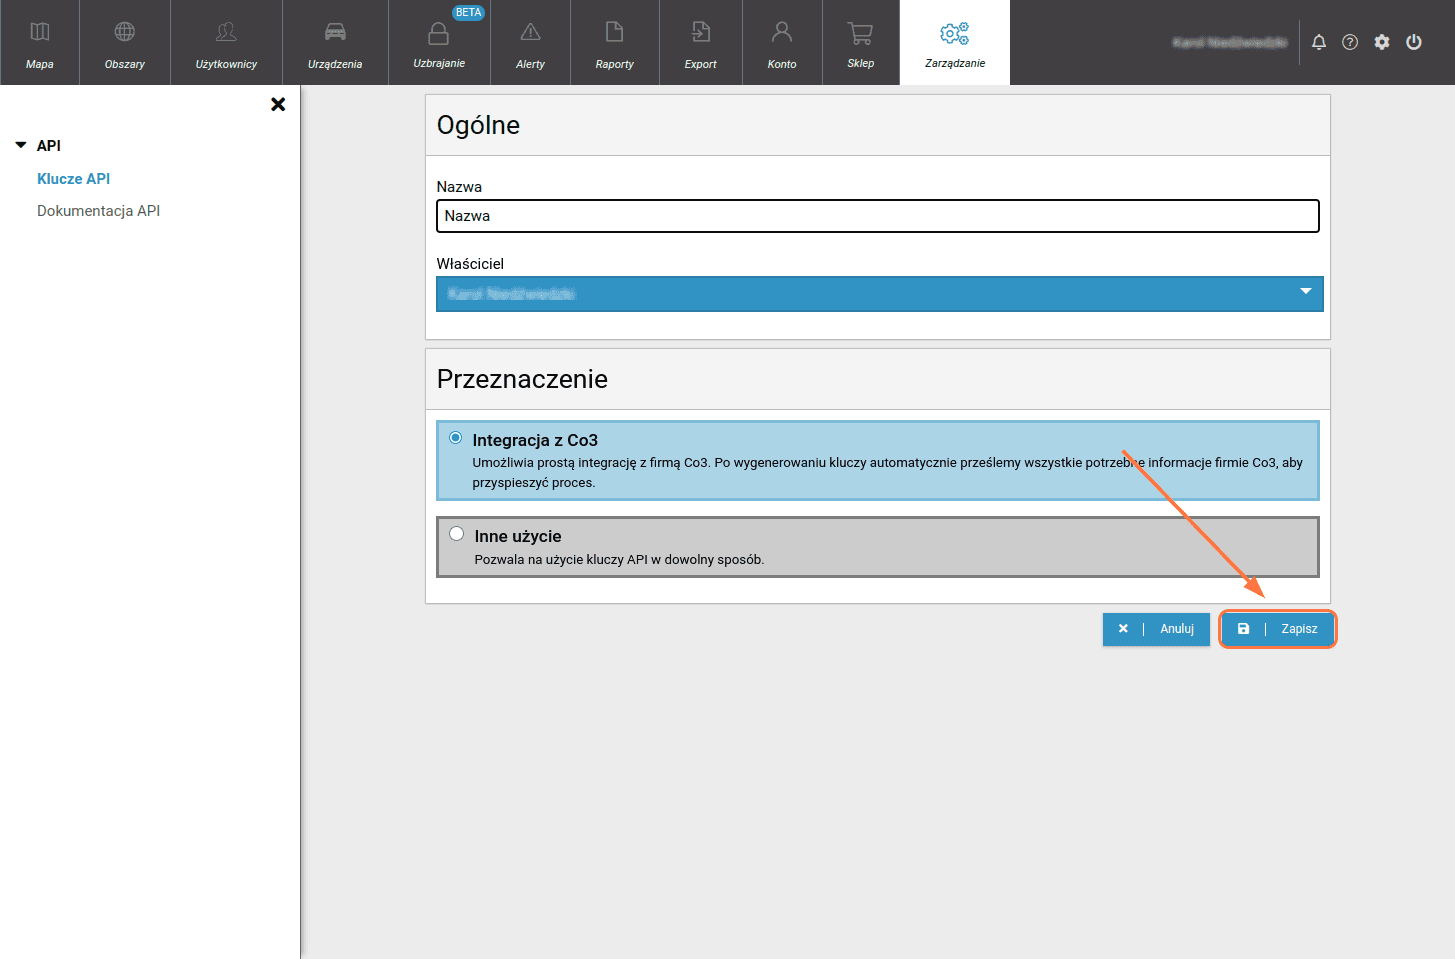Open the Mapa section

pyautogui.click(x=40, y=43)
